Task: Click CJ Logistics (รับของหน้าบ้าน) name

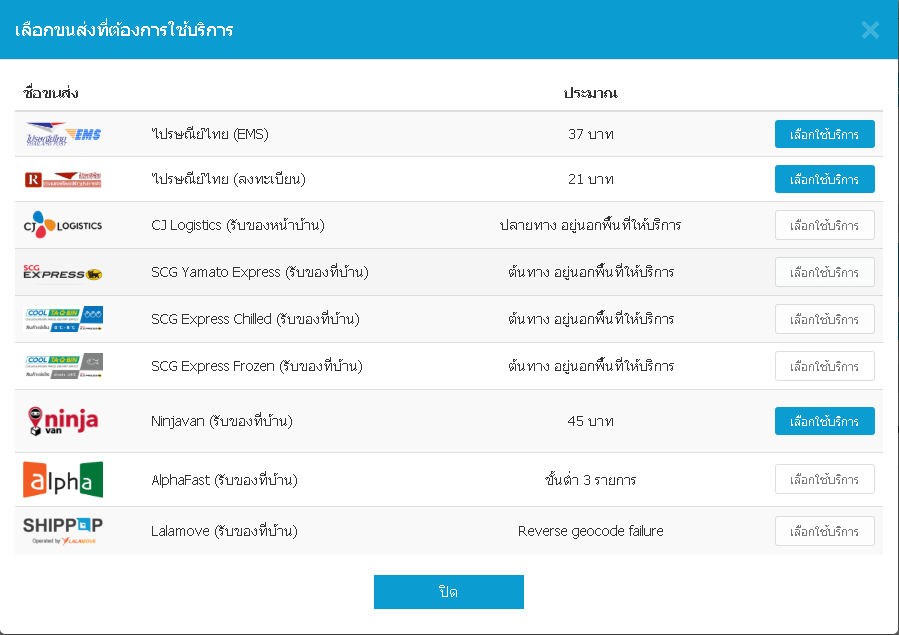Action: click(x=237, y=225)
